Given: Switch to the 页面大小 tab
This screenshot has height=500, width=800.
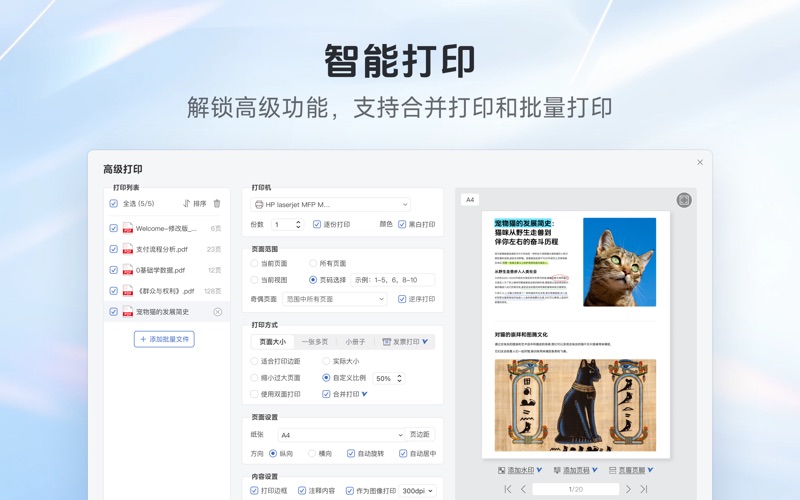Looking at the screenshot, I should click(x=272, y=342).
